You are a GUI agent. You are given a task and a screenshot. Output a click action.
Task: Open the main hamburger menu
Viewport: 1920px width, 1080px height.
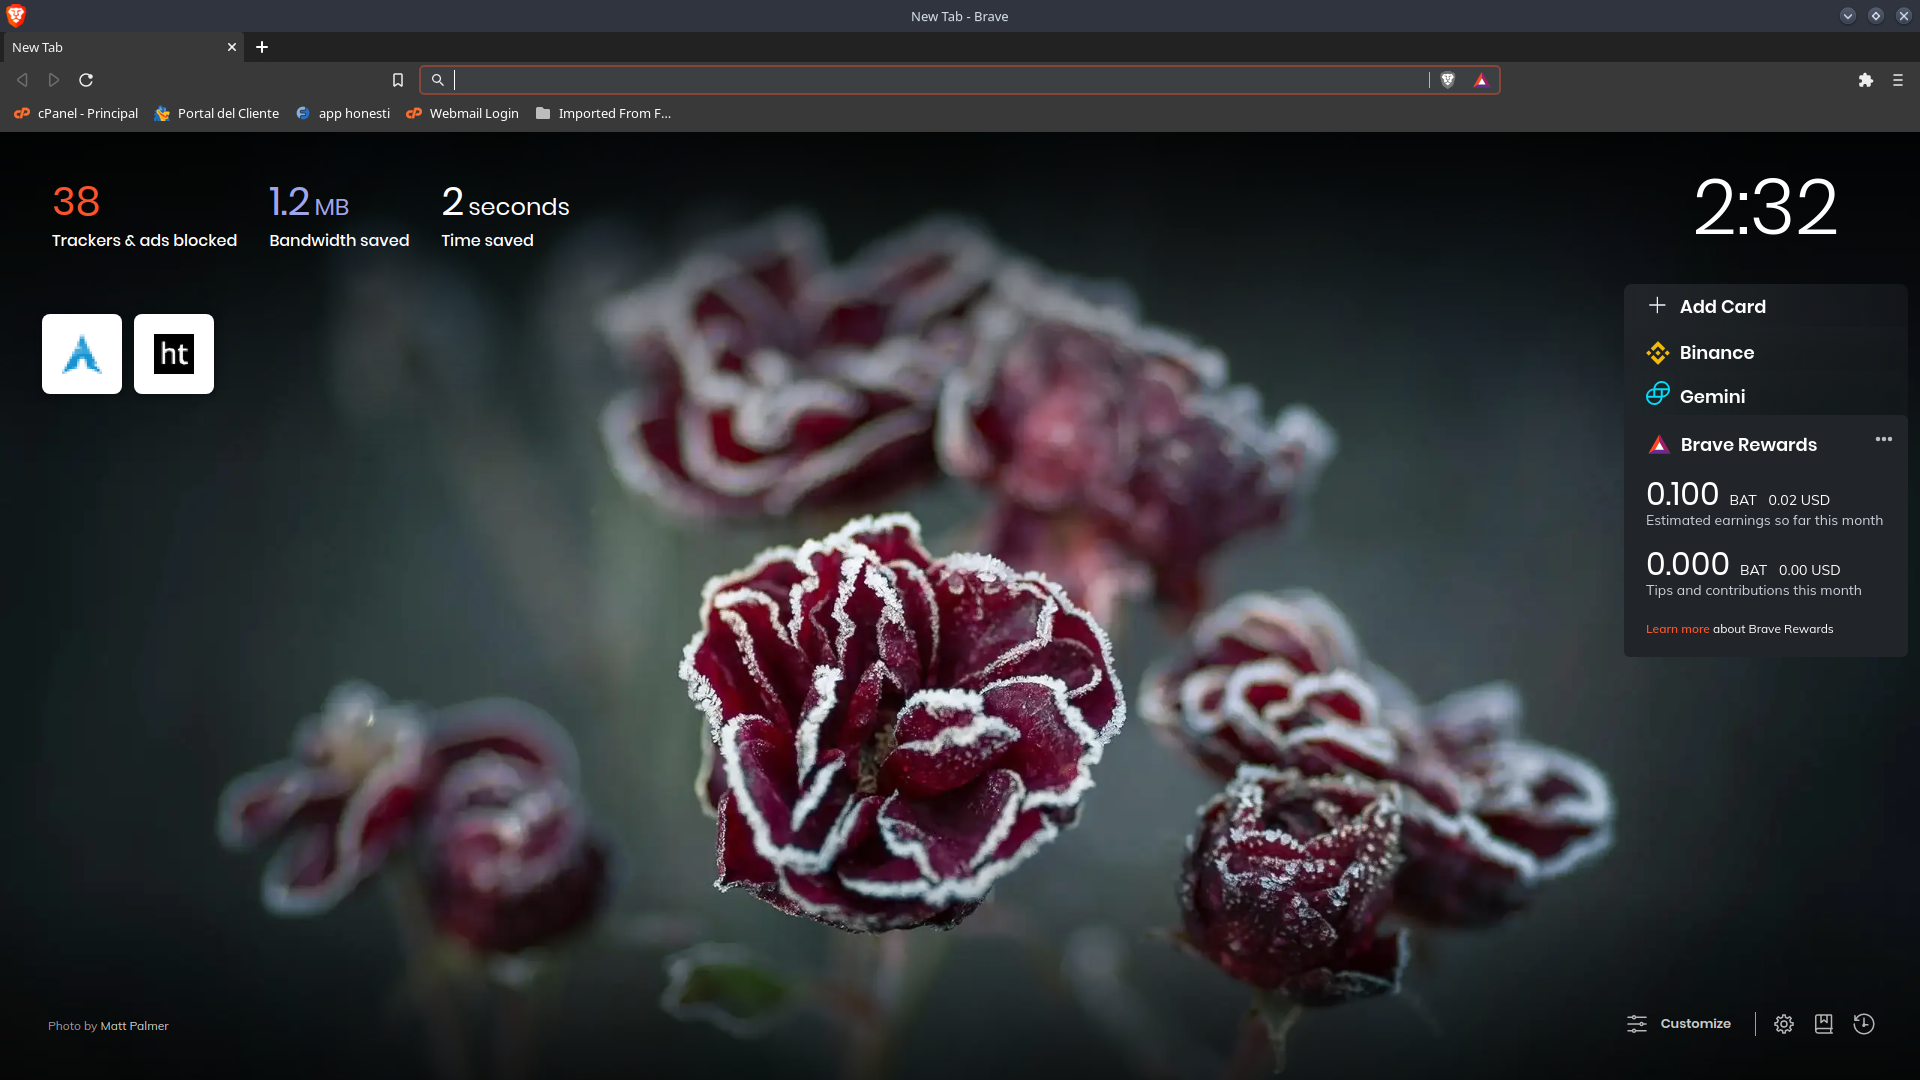click(x=1898, y=80)
